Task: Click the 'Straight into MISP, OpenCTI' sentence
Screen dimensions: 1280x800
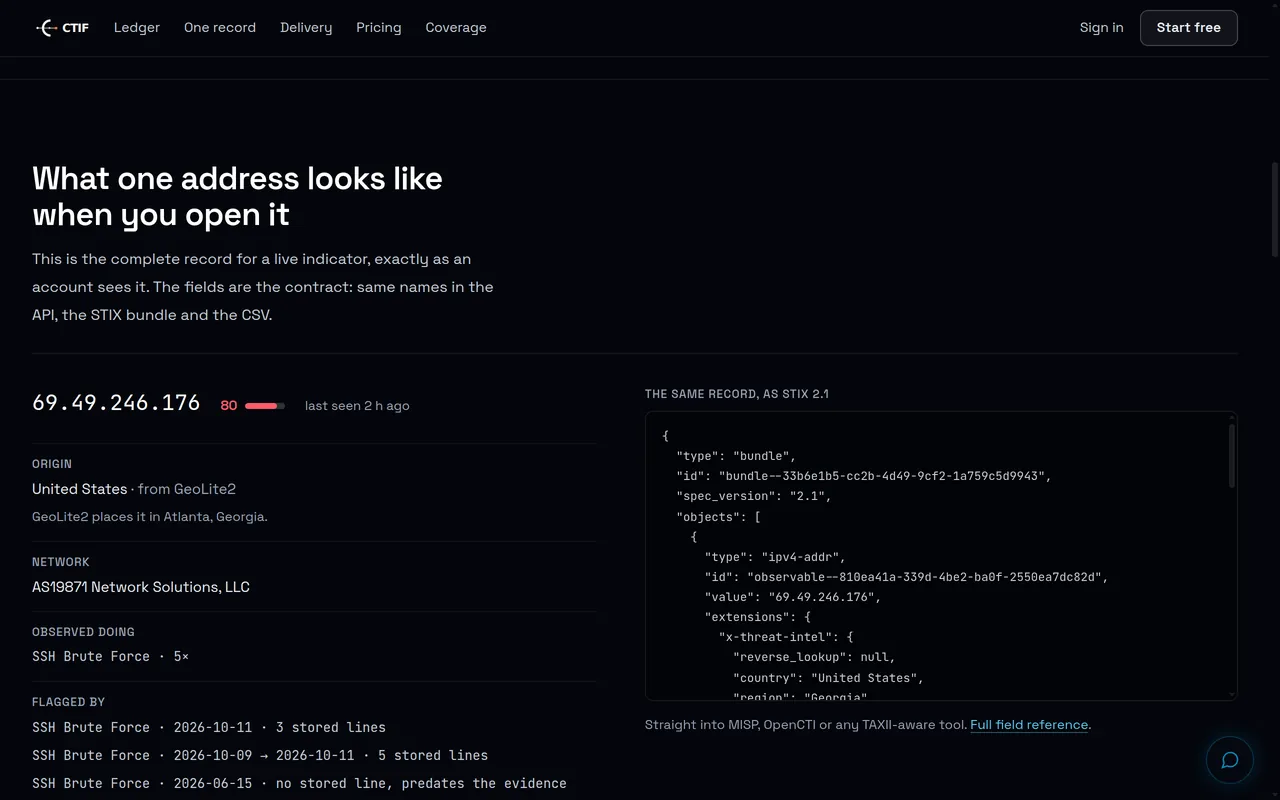Action: 806,725
